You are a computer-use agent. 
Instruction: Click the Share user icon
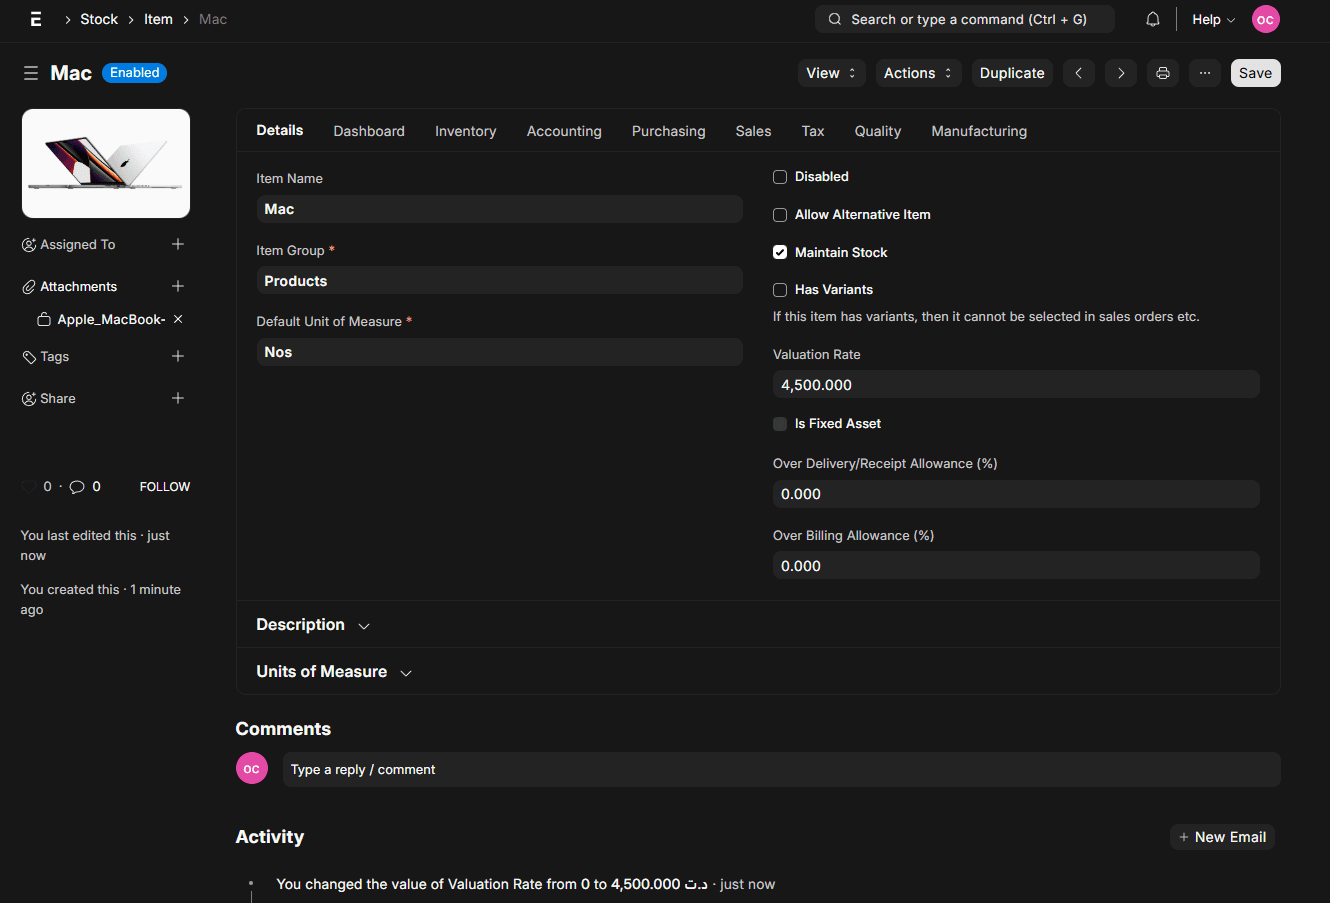click(x=29, y=399)
